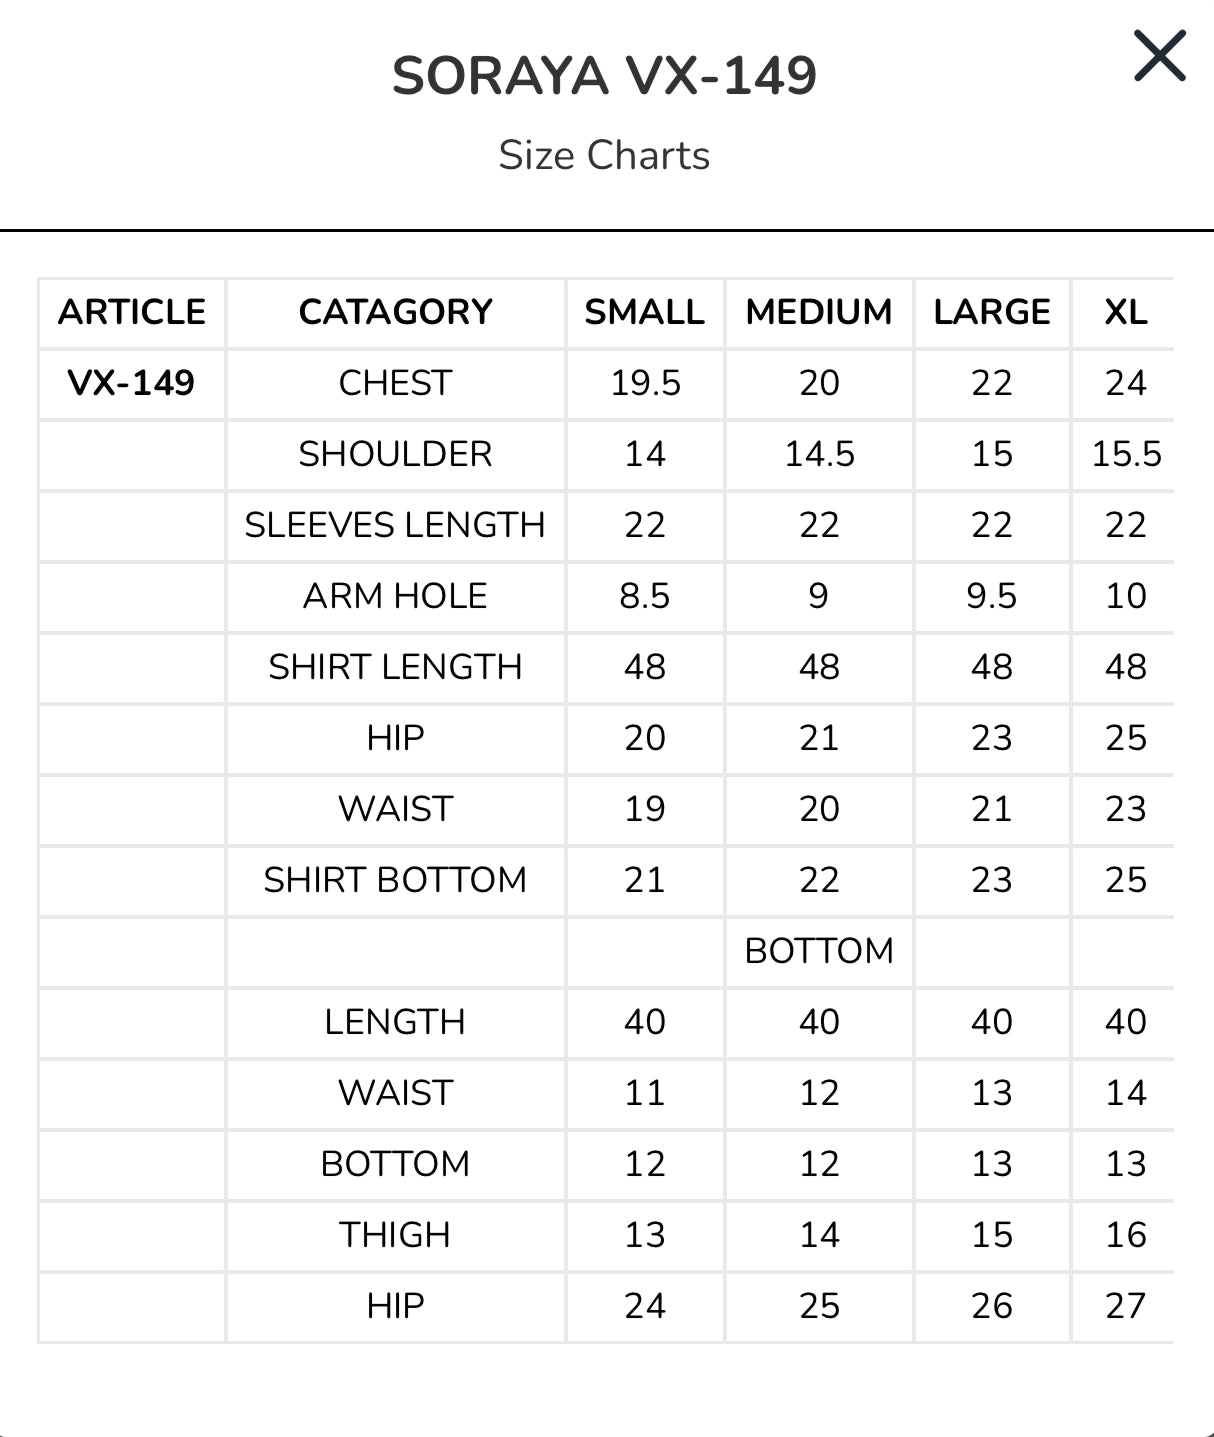Click the ARM HOLE row label
The image size is (1214, 1437).
396,596
